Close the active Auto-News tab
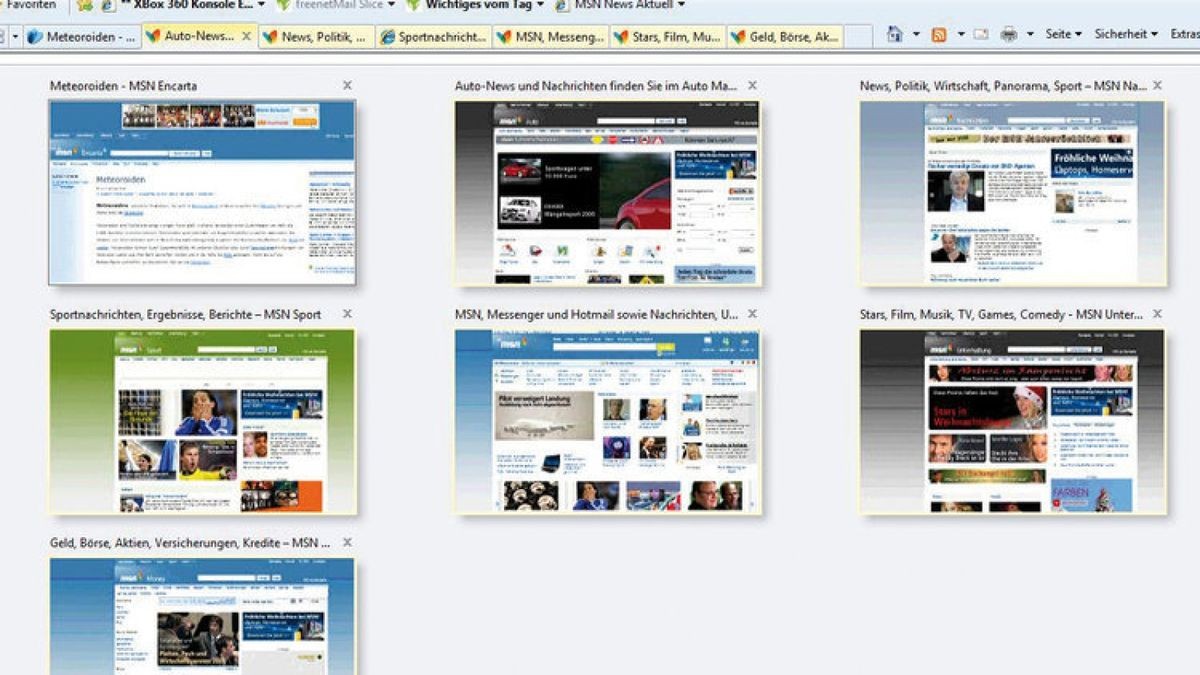The width and height of the screenshot is (1200, 675). pyautogui.click(x=246, y=36)
